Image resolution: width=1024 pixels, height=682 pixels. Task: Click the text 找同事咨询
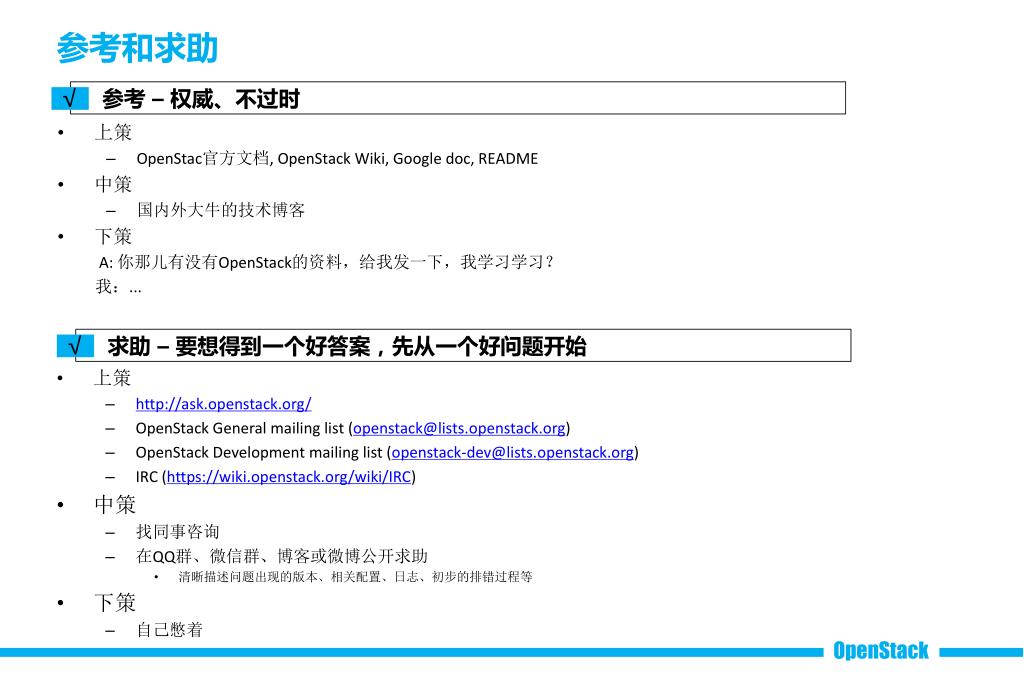178,532
